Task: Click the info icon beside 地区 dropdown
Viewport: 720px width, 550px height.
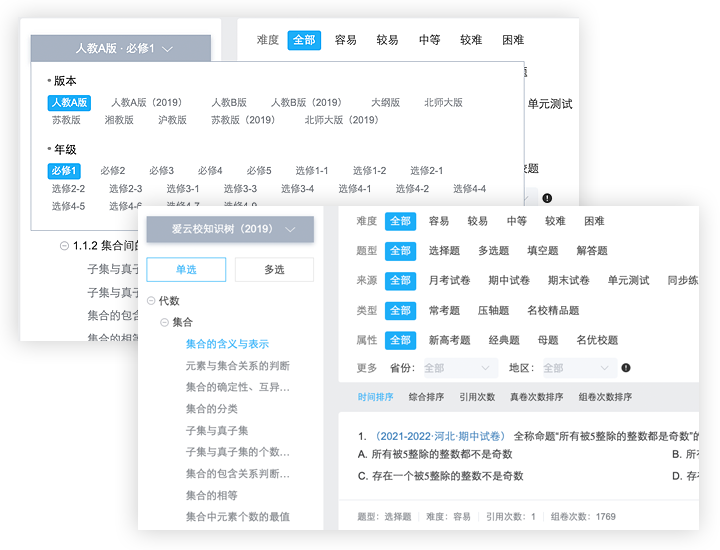Action: (x=626, y=368)
